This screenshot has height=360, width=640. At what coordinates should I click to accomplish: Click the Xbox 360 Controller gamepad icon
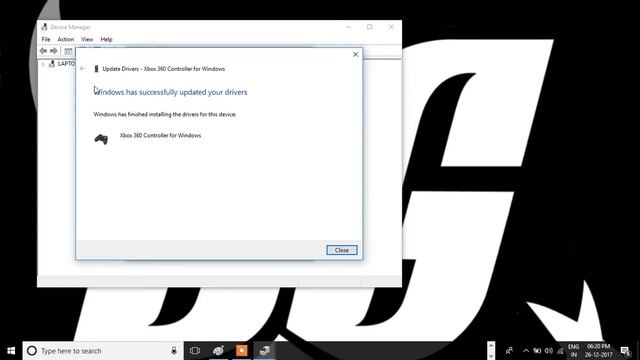[x=101, y=139]
